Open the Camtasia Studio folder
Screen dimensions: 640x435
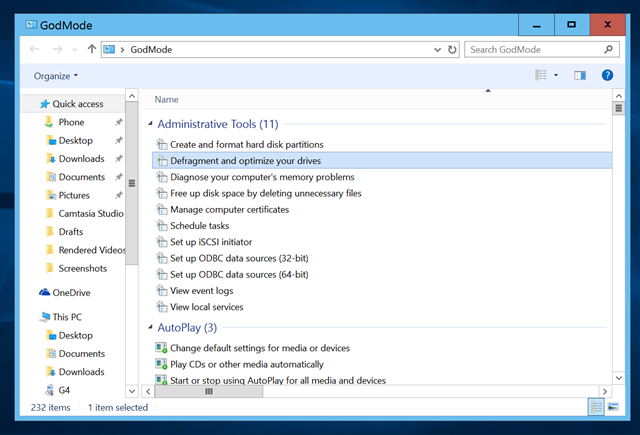(84, 213)
